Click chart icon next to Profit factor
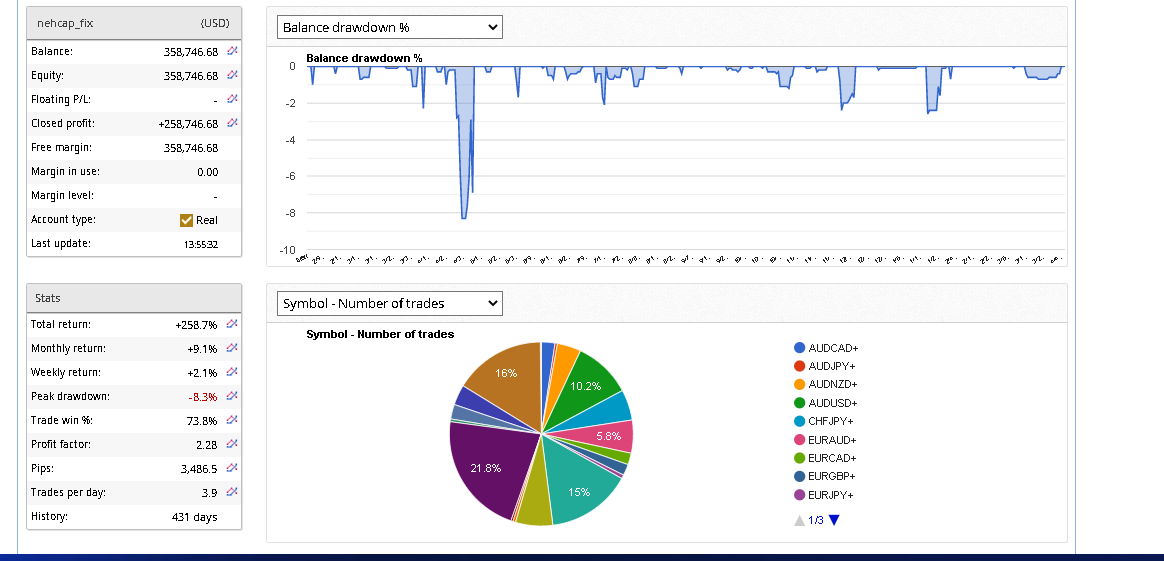This screenshot has width=1164, height=561. [x=232, y=444]
